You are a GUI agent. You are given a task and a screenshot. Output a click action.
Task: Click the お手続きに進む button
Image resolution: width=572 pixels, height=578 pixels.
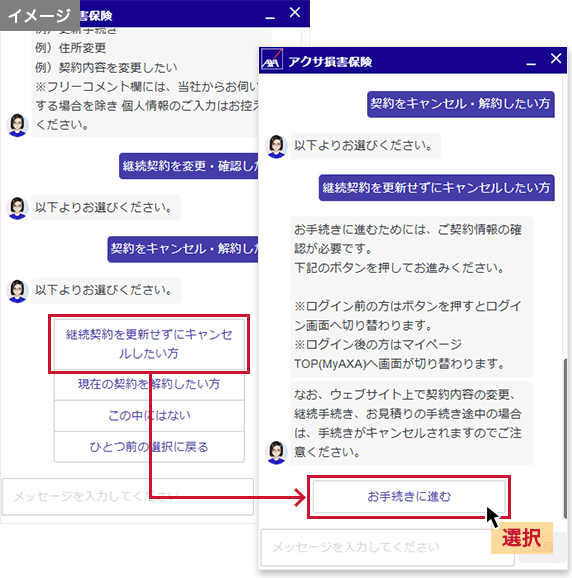[409, 497]
